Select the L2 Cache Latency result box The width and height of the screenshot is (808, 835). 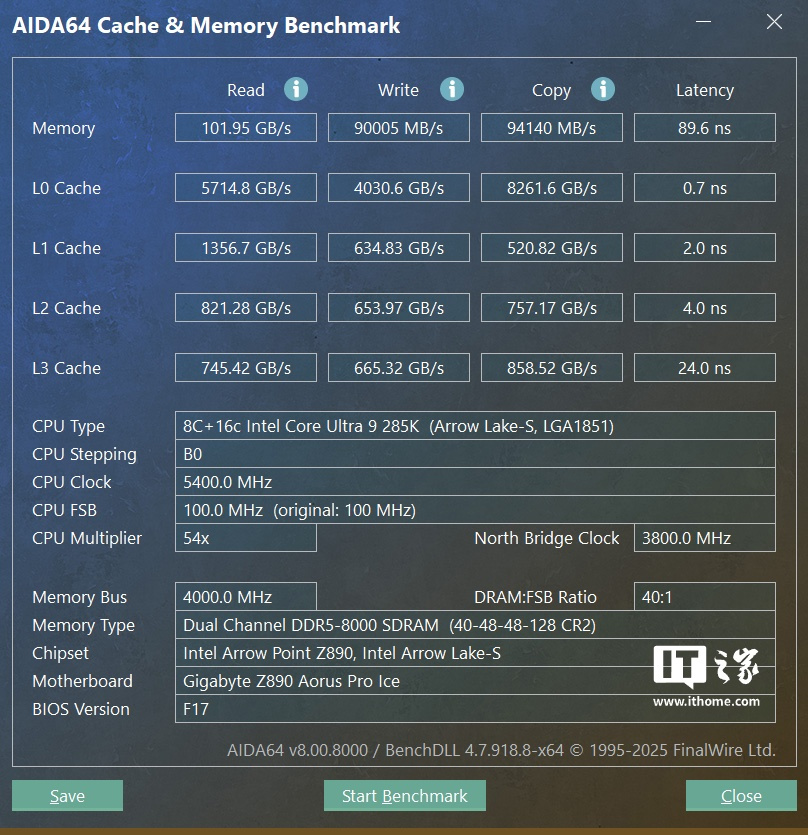pyautogui.click(x=704, y=308)
